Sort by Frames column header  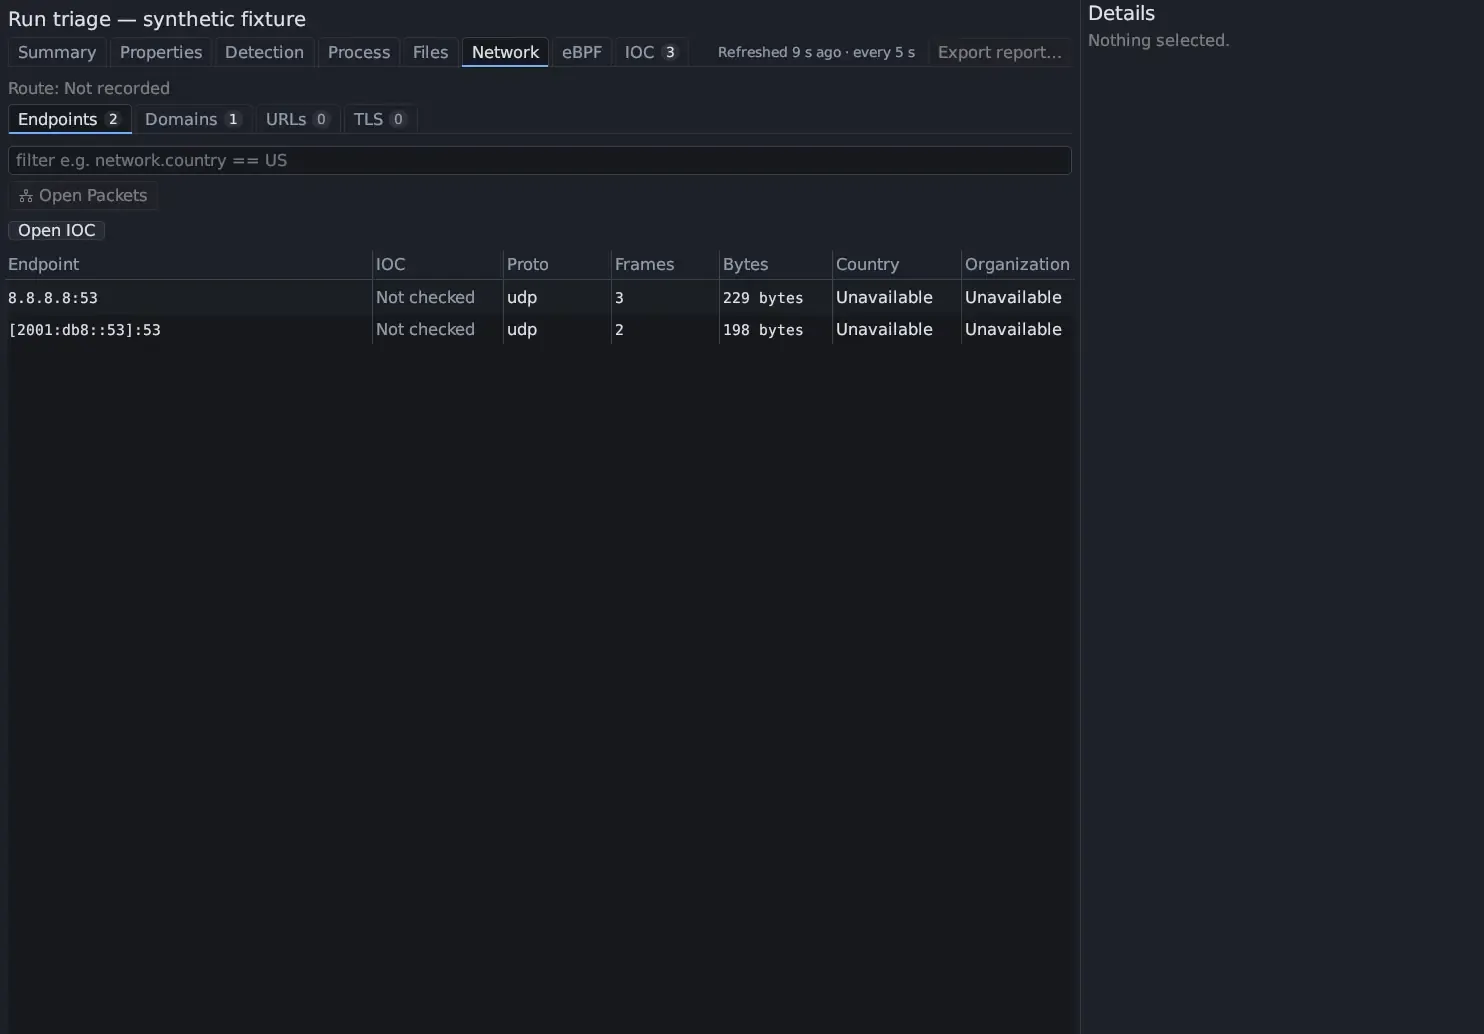(x=664, y=264)
